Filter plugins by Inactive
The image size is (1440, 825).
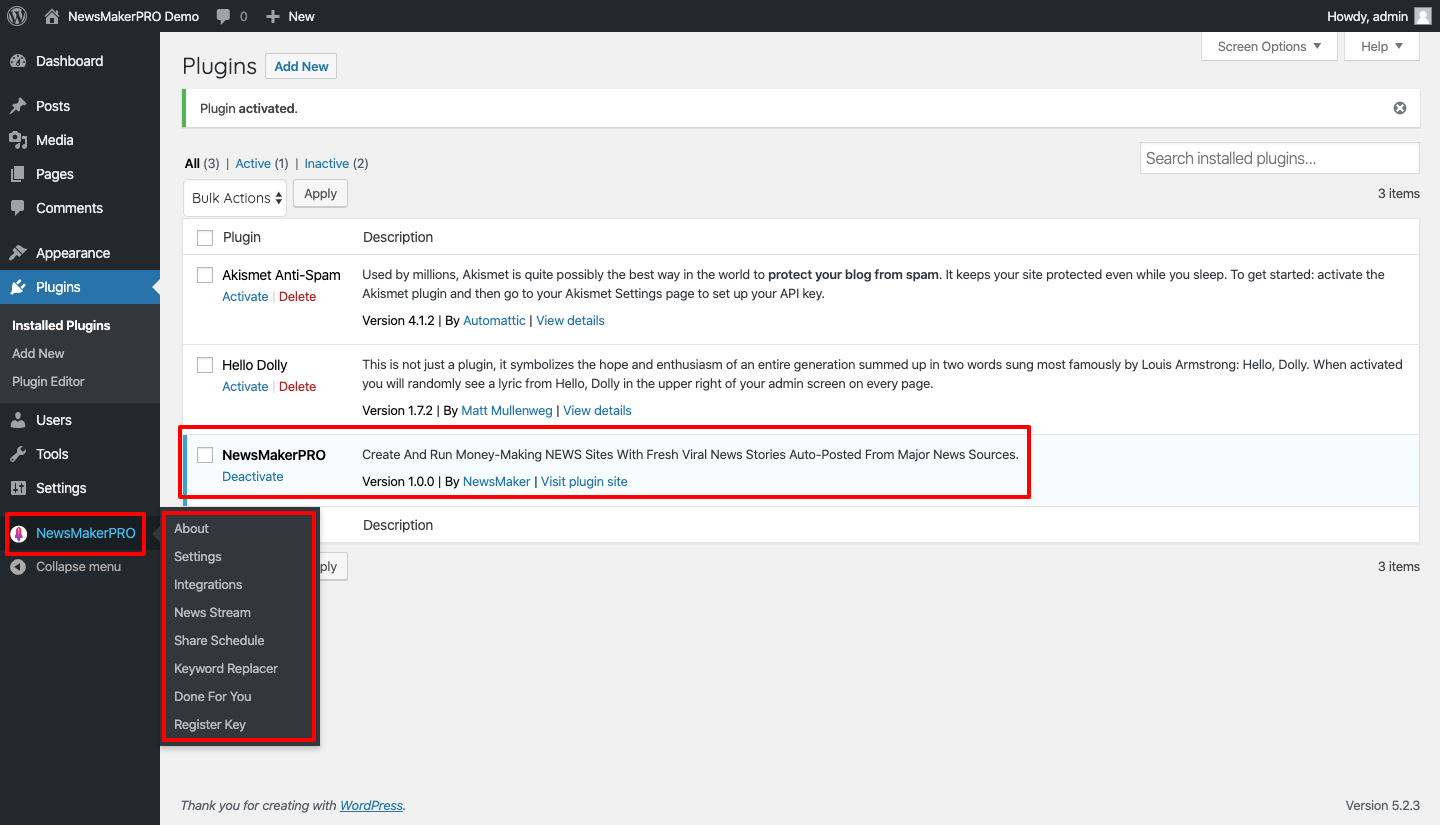tap(327, 164)
